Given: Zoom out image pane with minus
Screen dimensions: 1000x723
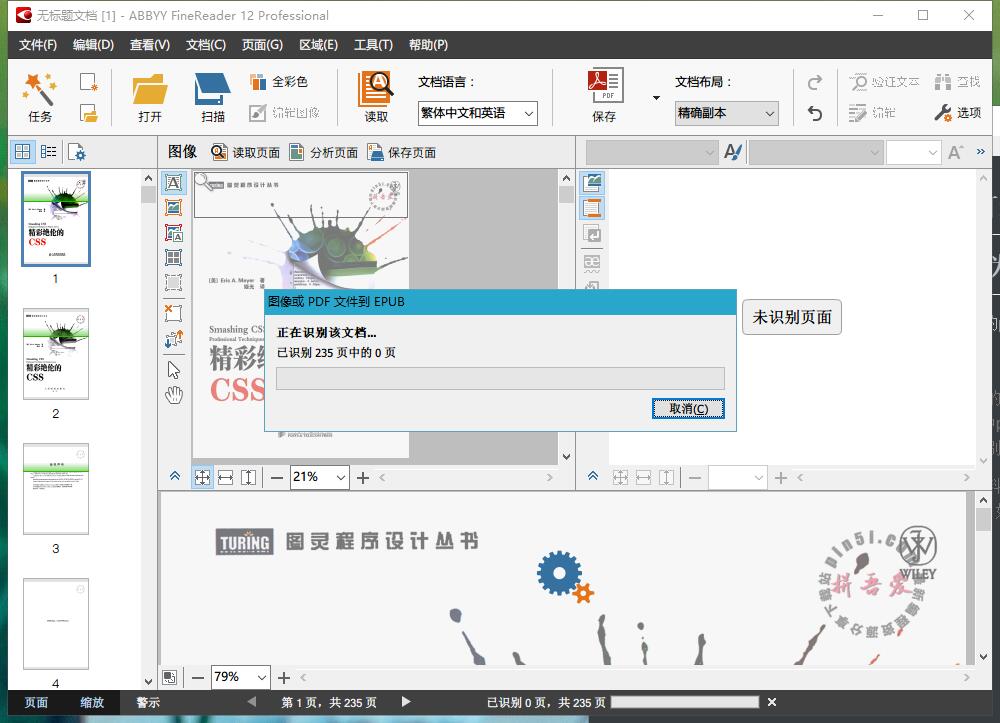Looking at the screenshot, I should tap(276, 478).
